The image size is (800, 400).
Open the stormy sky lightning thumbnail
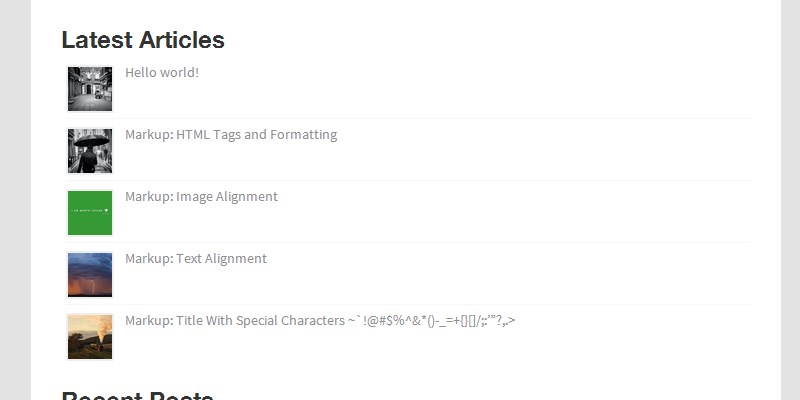pyautogui.click(x=90, y=275)
